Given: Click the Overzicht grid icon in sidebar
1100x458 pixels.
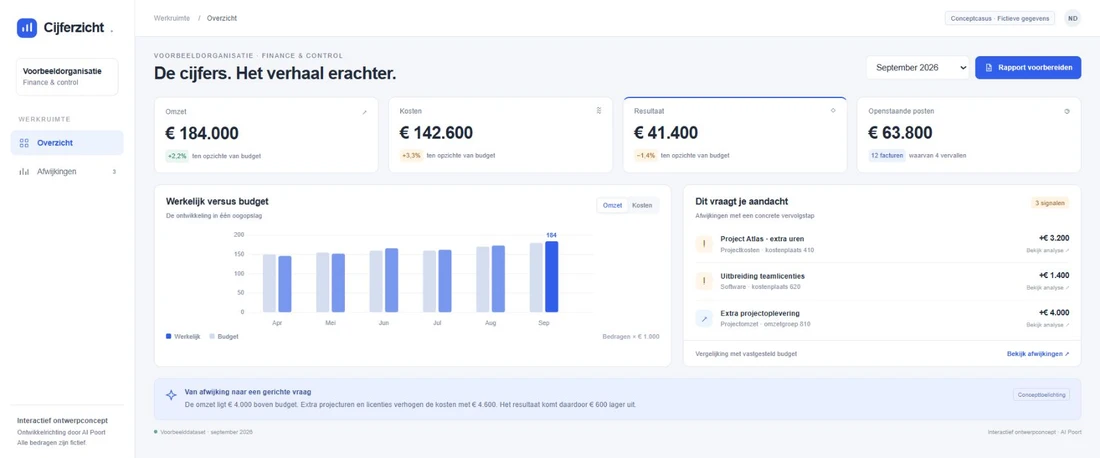Looking at the screenshot, I should coord(24,143).
